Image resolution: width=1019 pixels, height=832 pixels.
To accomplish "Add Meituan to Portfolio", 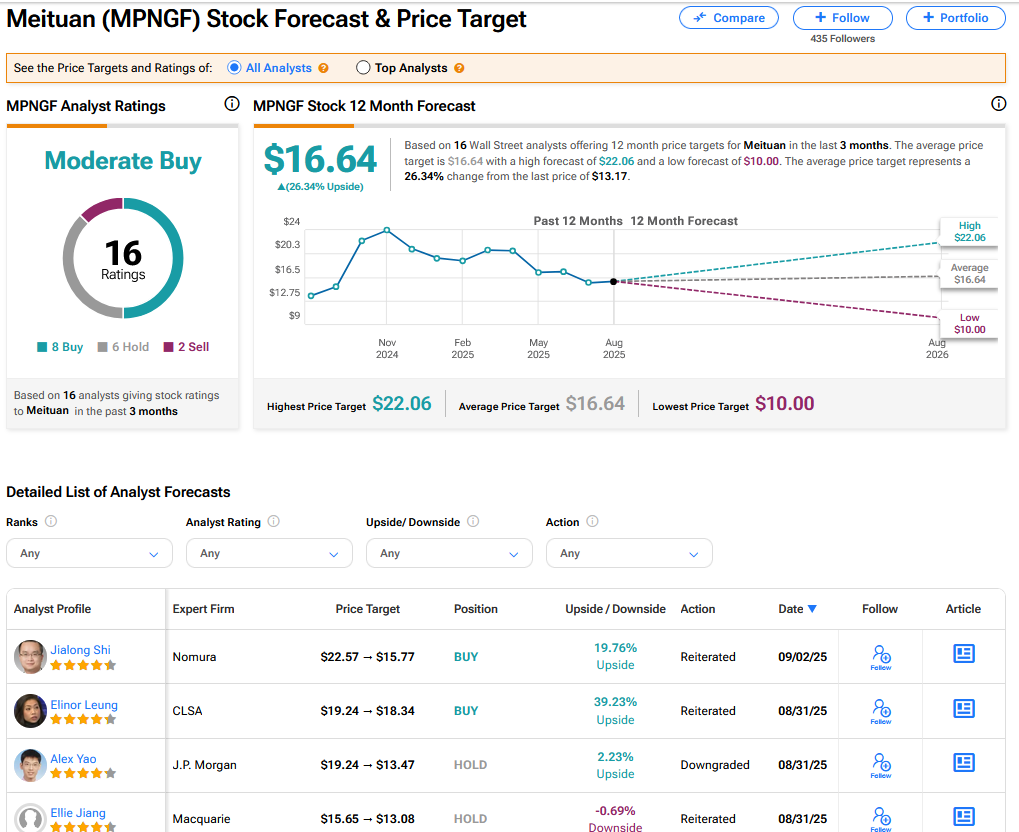I will tap(955, 18).
